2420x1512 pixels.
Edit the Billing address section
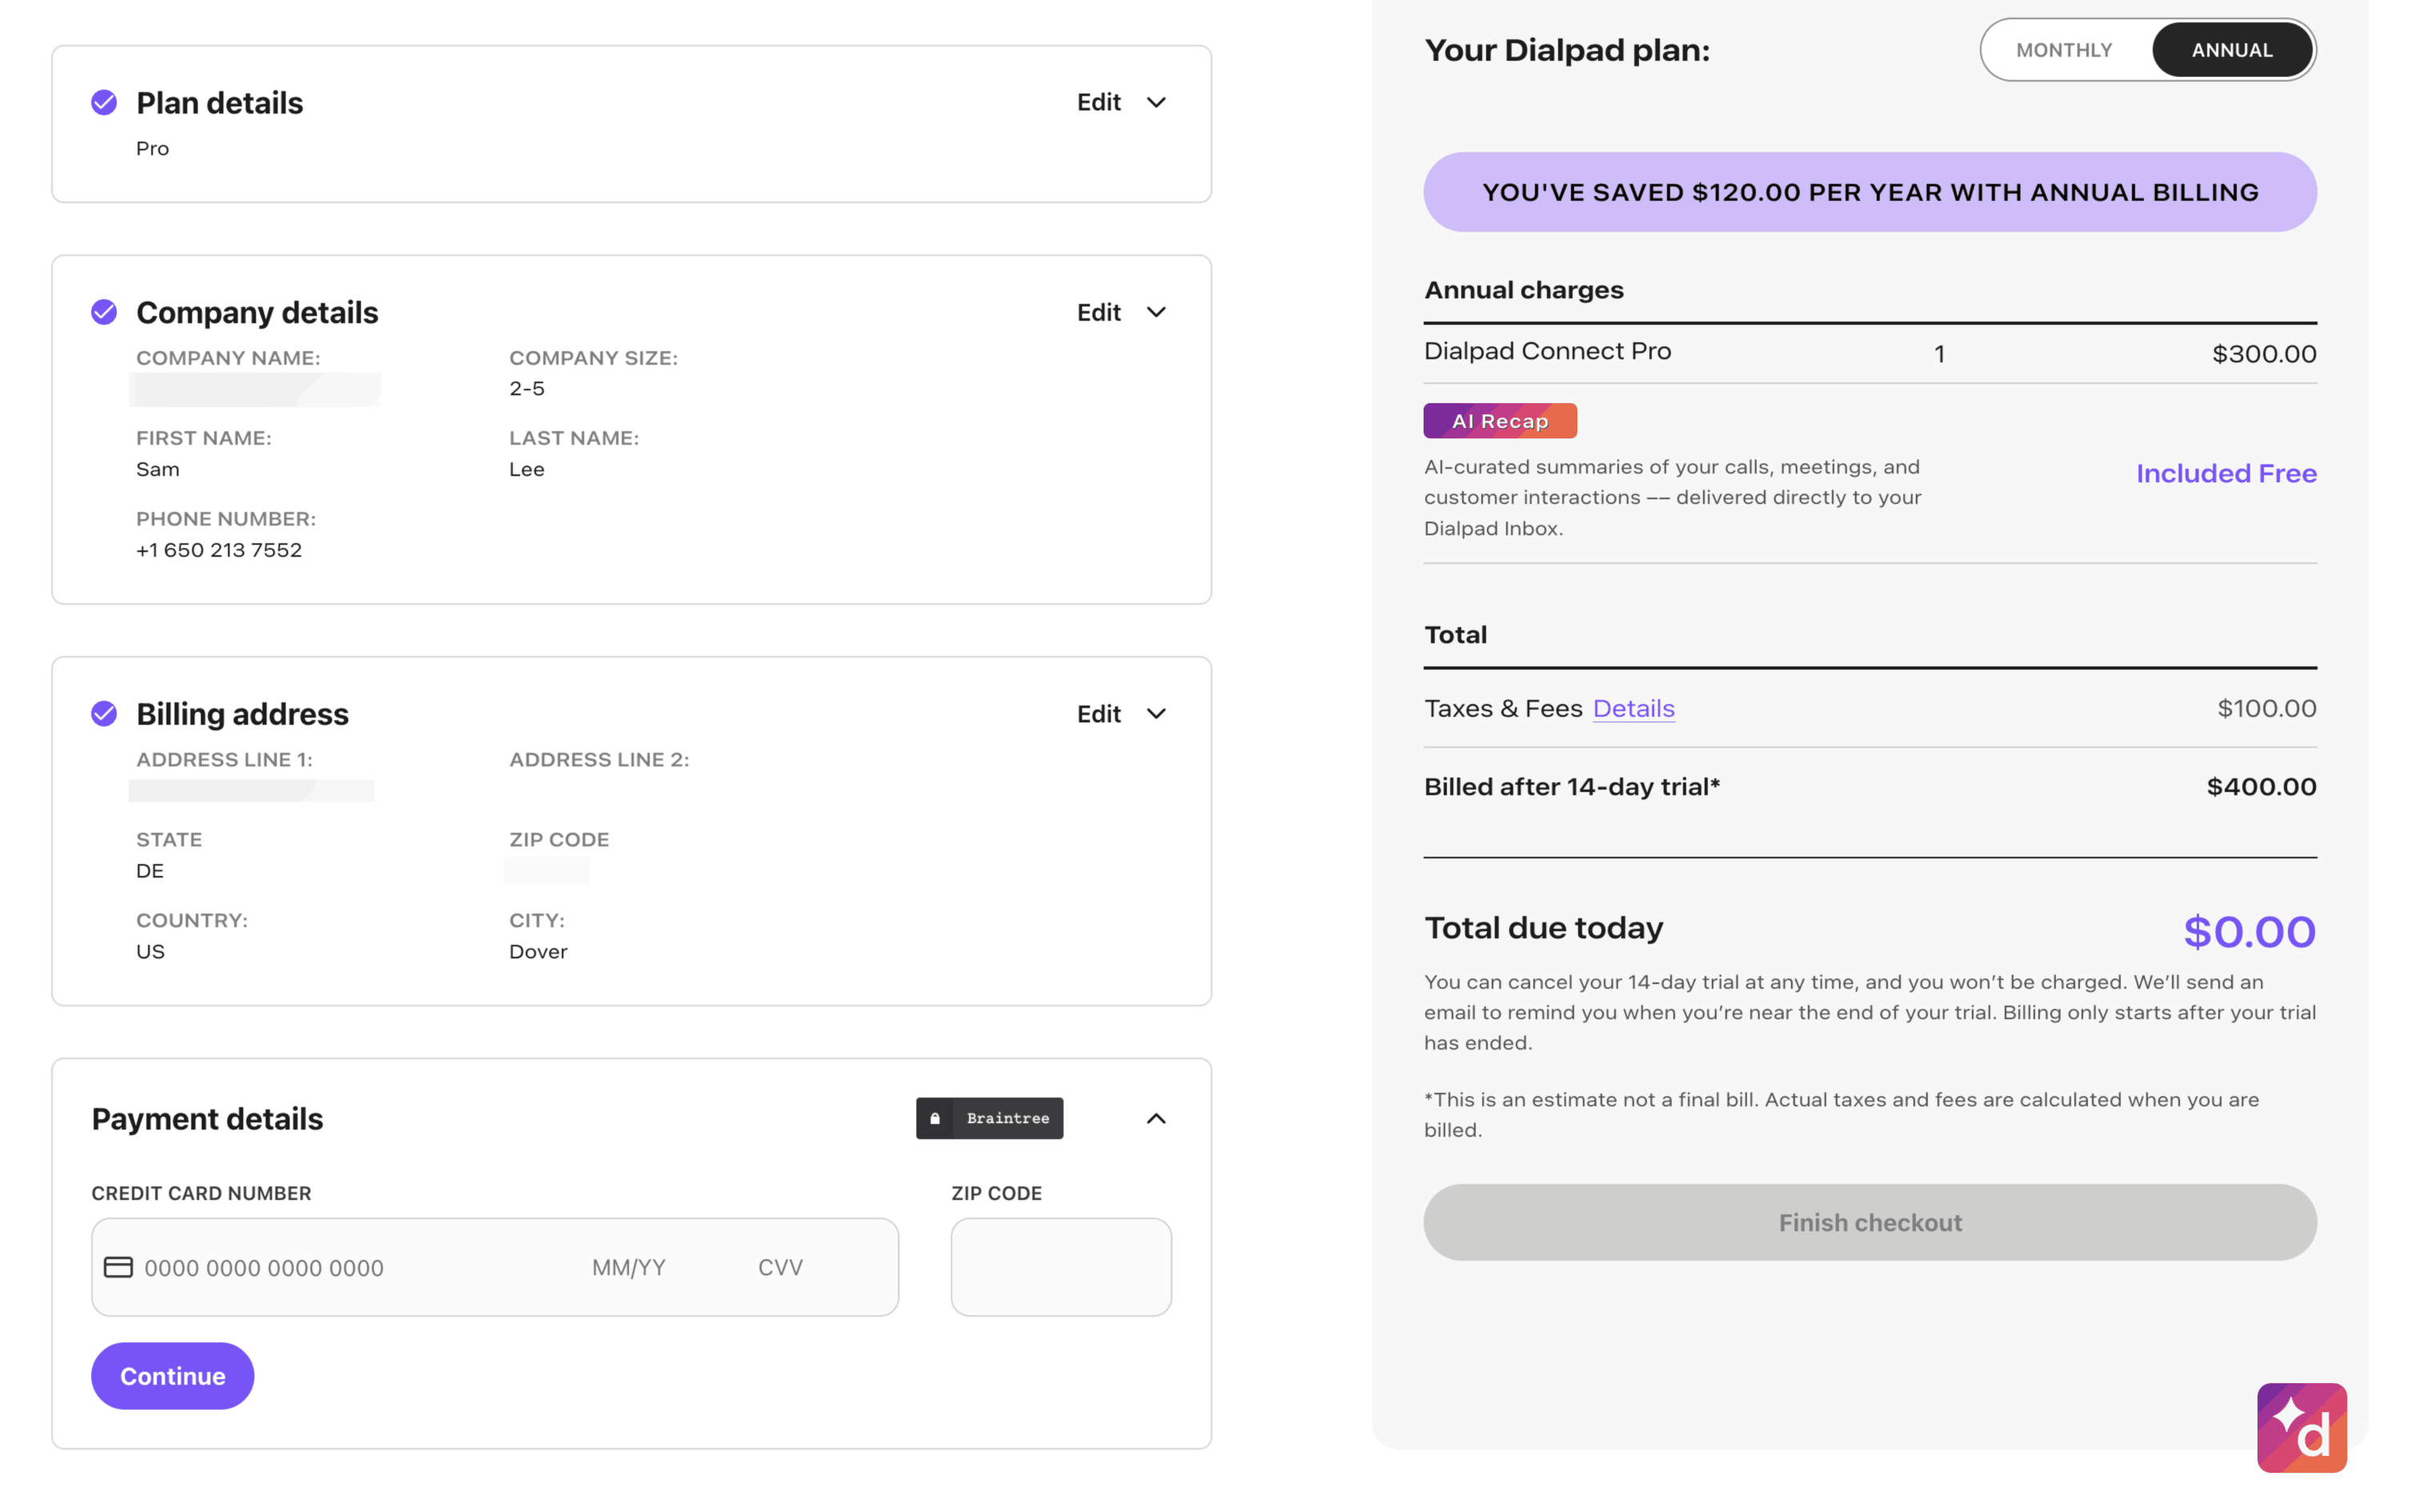pyautogui.click(x=1098, y=713)
